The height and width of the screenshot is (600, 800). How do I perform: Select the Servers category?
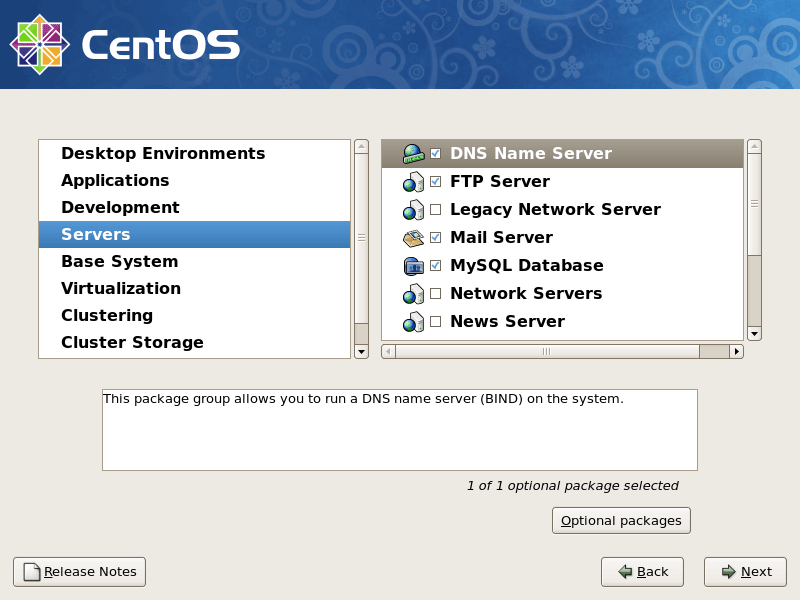click(194, 235)
